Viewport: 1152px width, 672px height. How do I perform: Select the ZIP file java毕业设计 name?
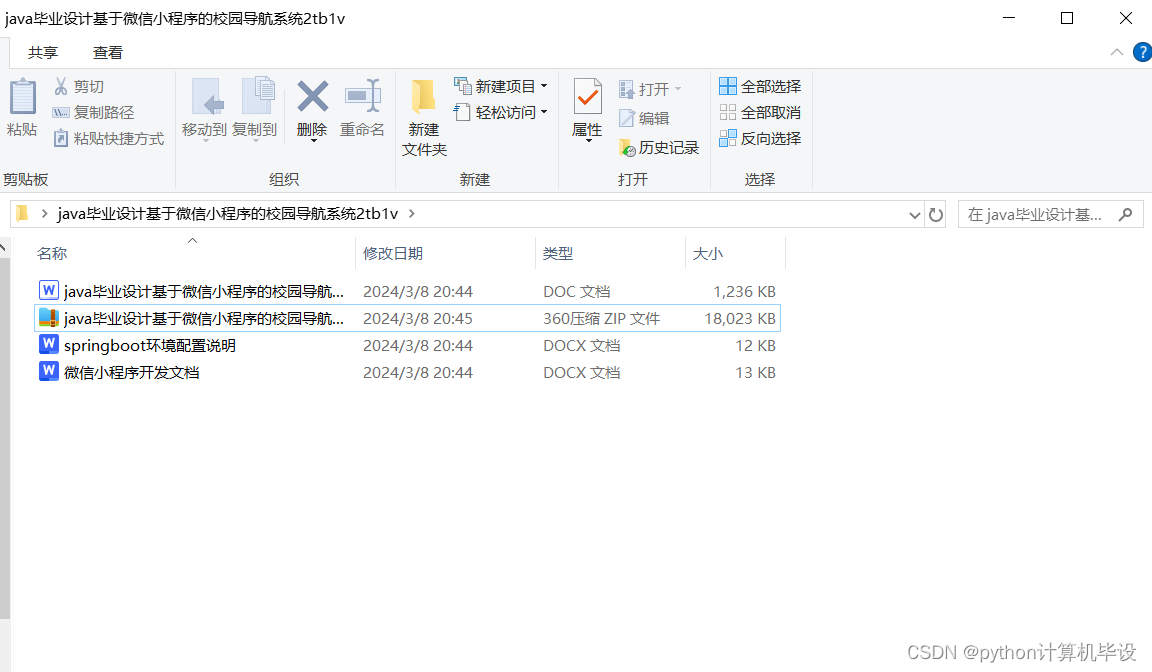(x=204, y=319)
